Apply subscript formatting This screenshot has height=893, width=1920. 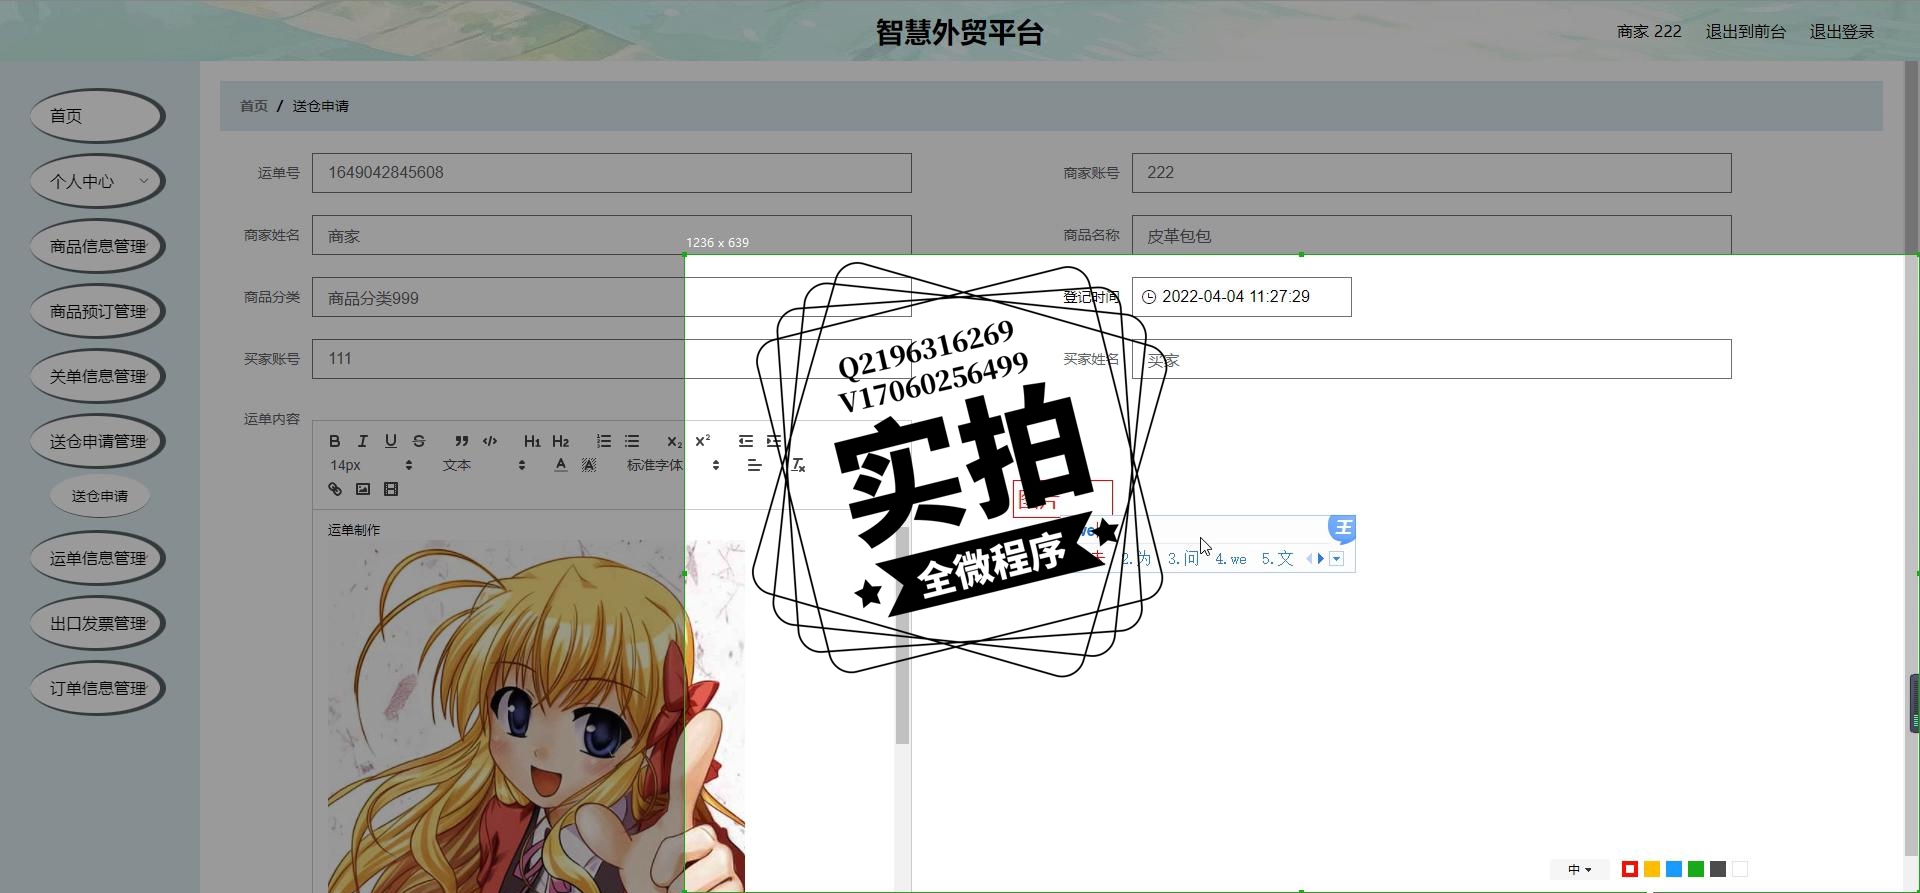[674, 441]
